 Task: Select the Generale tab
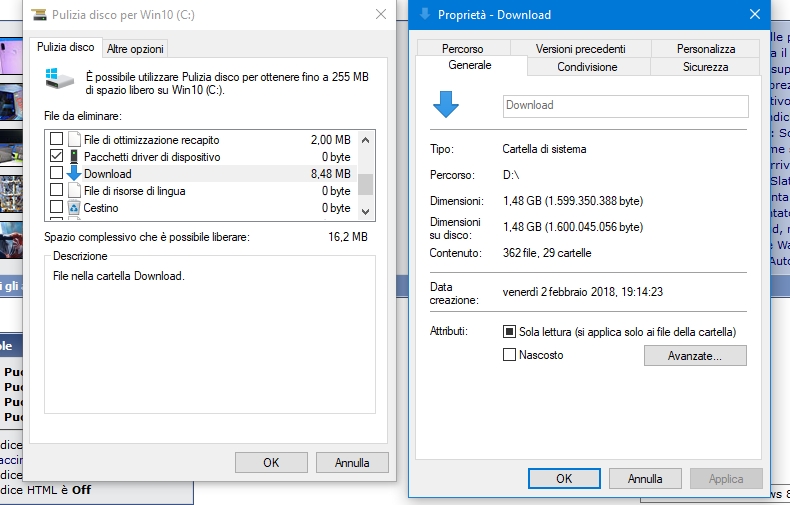(470, 65)
